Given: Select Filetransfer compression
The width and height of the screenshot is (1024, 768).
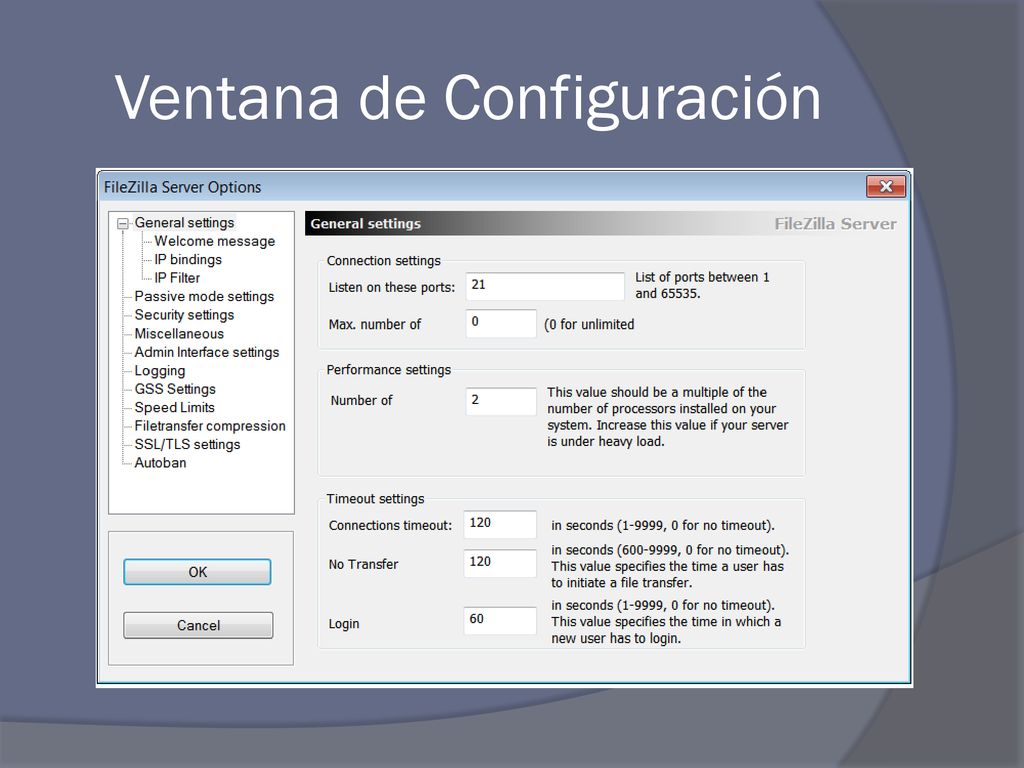Looking at the screenshot, I should pos(210,426).
